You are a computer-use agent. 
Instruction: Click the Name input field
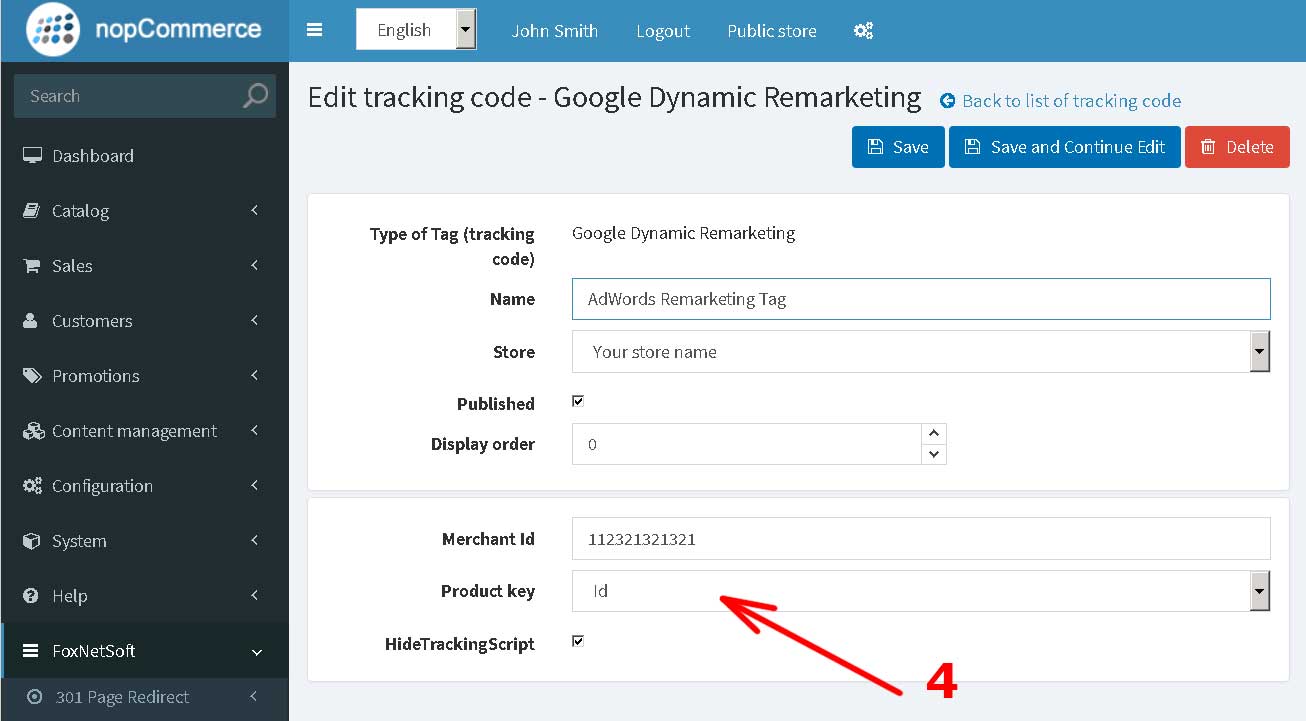tap(921, 299)
